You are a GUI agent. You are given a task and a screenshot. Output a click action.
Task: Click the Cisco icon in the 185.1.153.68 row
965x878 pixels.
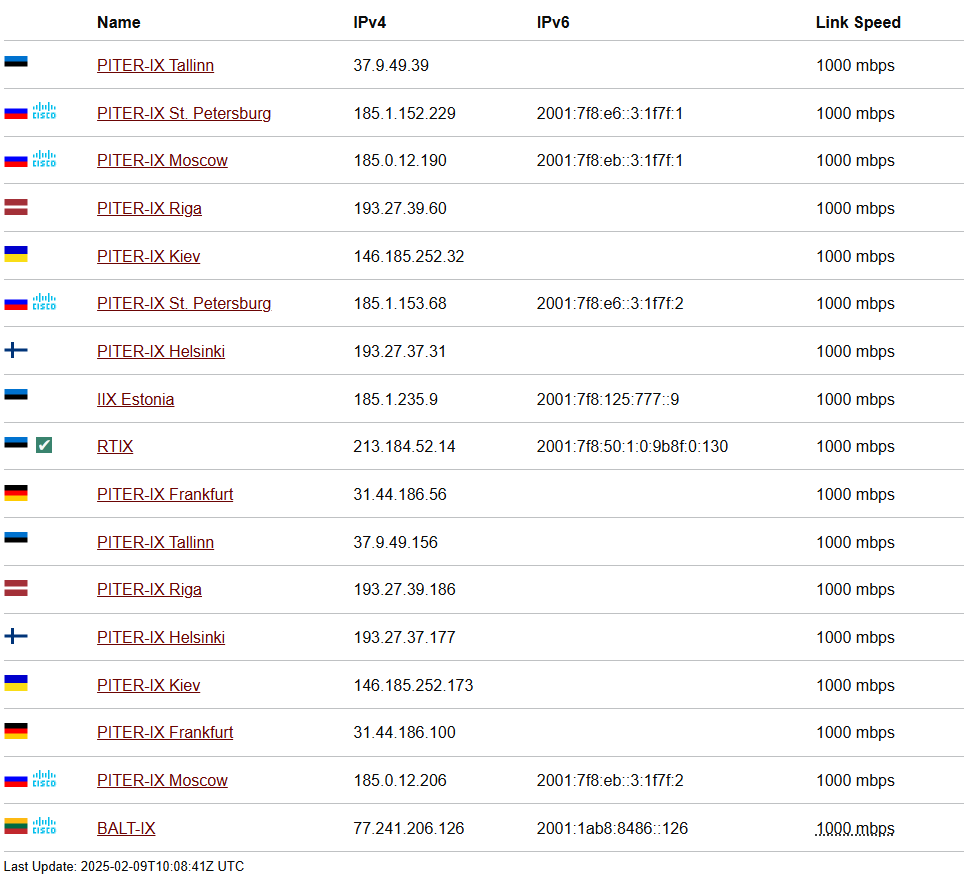(x=44, y=301)
